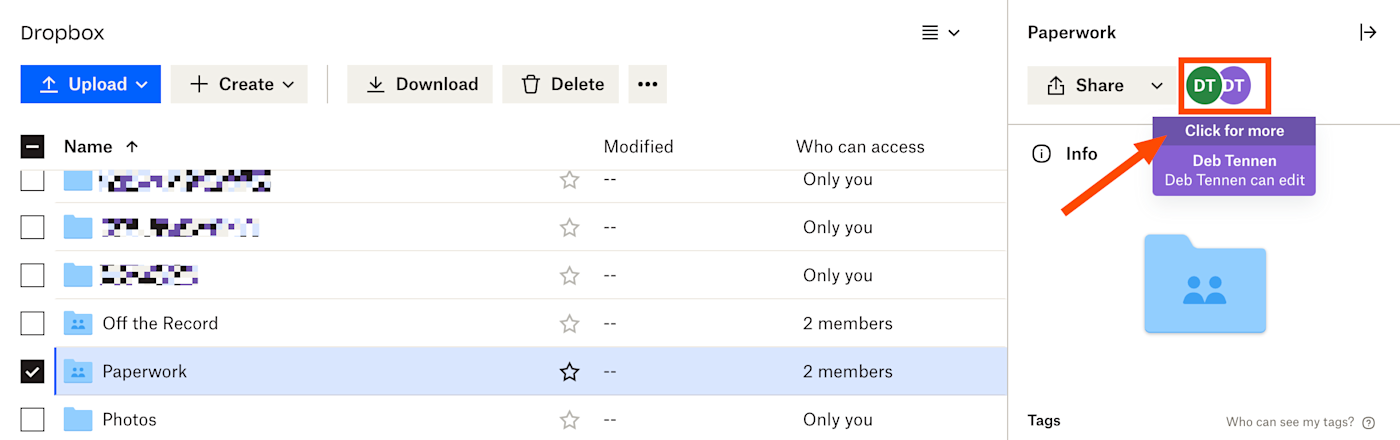The width and height of the screenshot is (1400, 440).
Task: Collapse the details side panel
Action: 1368,32
